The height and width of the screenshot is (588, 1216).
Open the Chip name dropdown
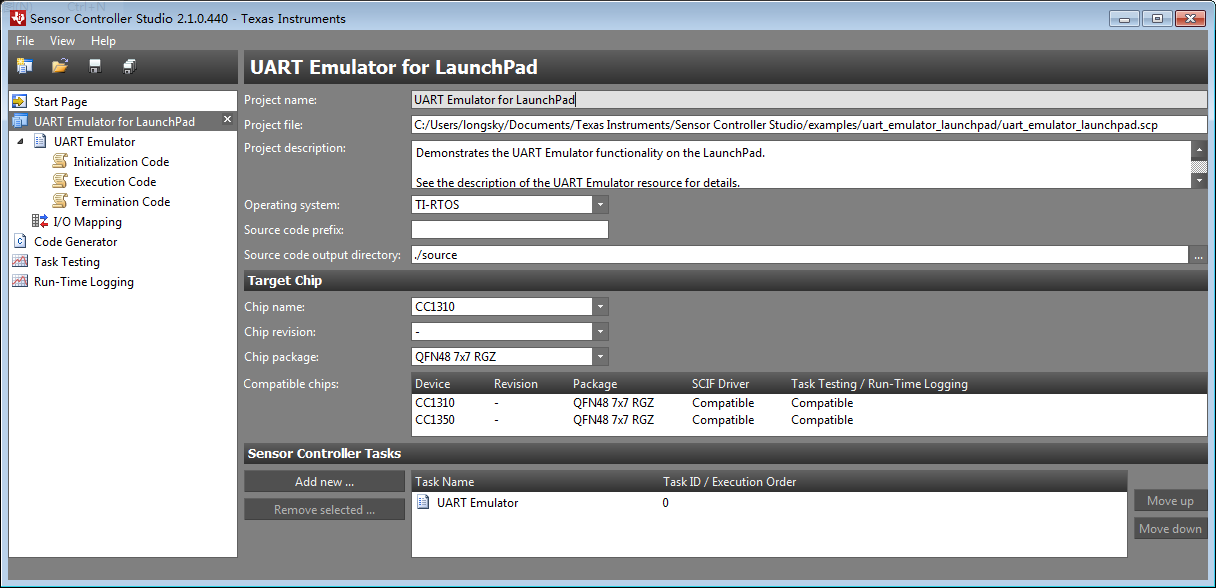tap(600, 307)
